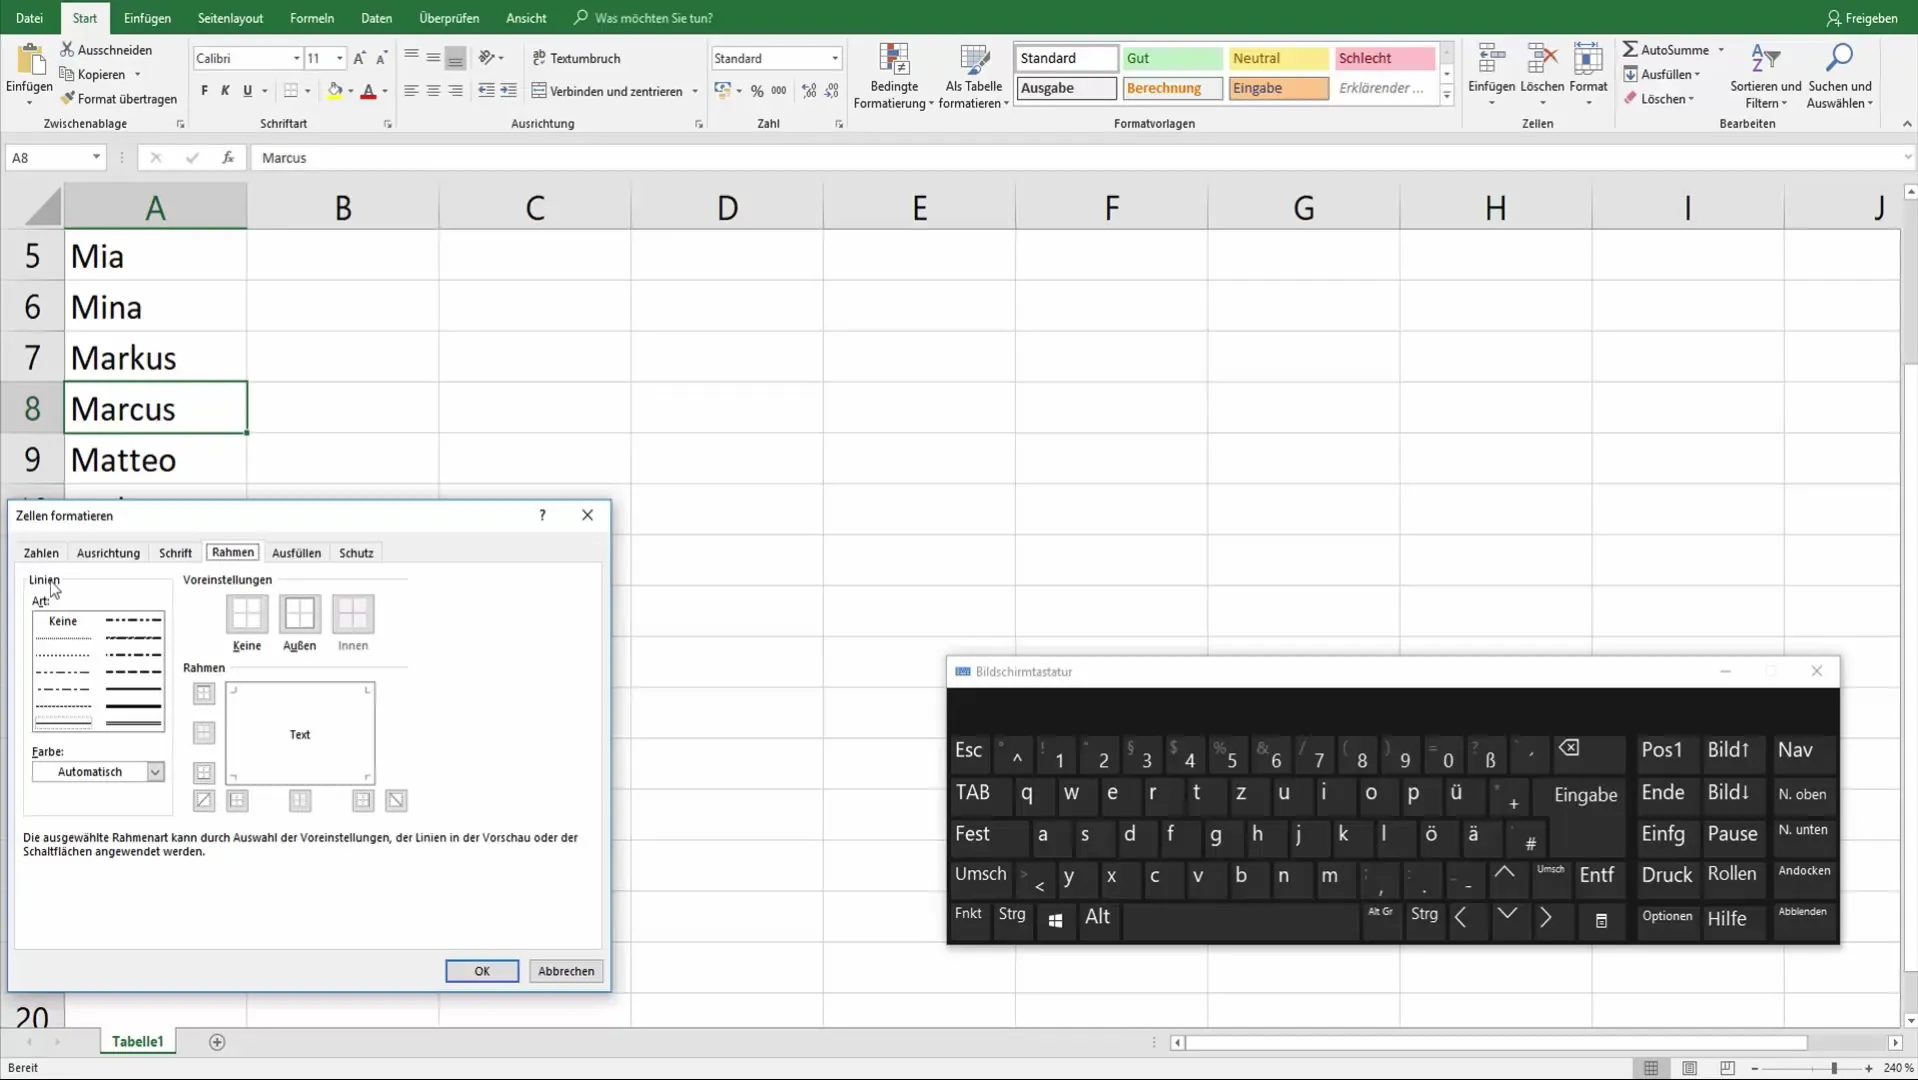1918x1080 pixels.
Task: Click Freigeben share button
Action: (1862, 18)
